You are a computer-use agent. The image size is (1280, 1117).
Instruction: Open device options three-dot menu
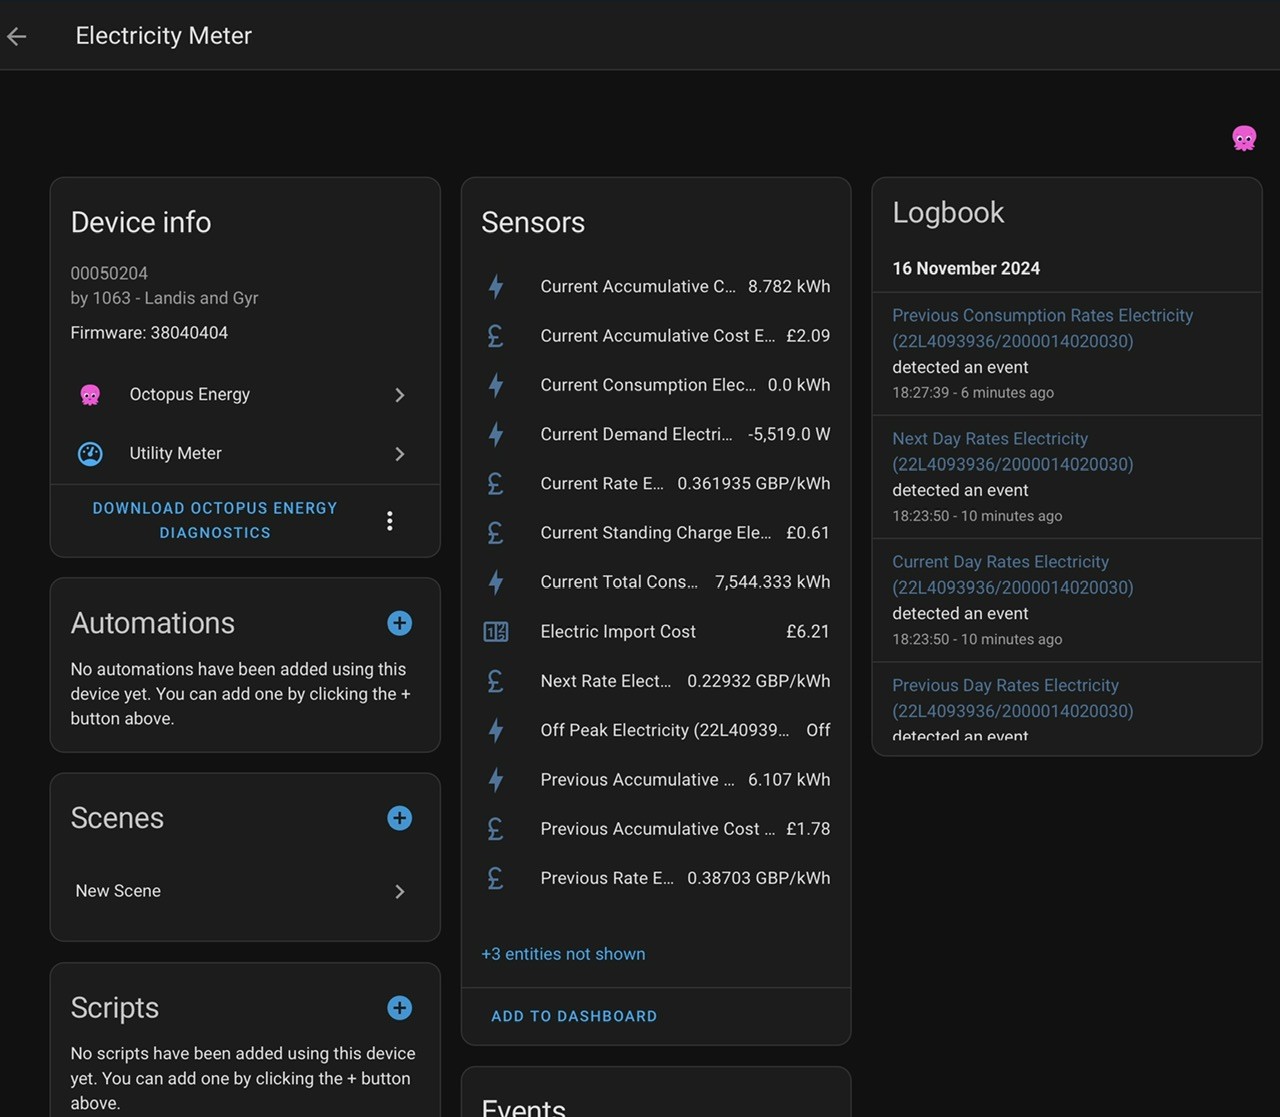coord(389,520)
